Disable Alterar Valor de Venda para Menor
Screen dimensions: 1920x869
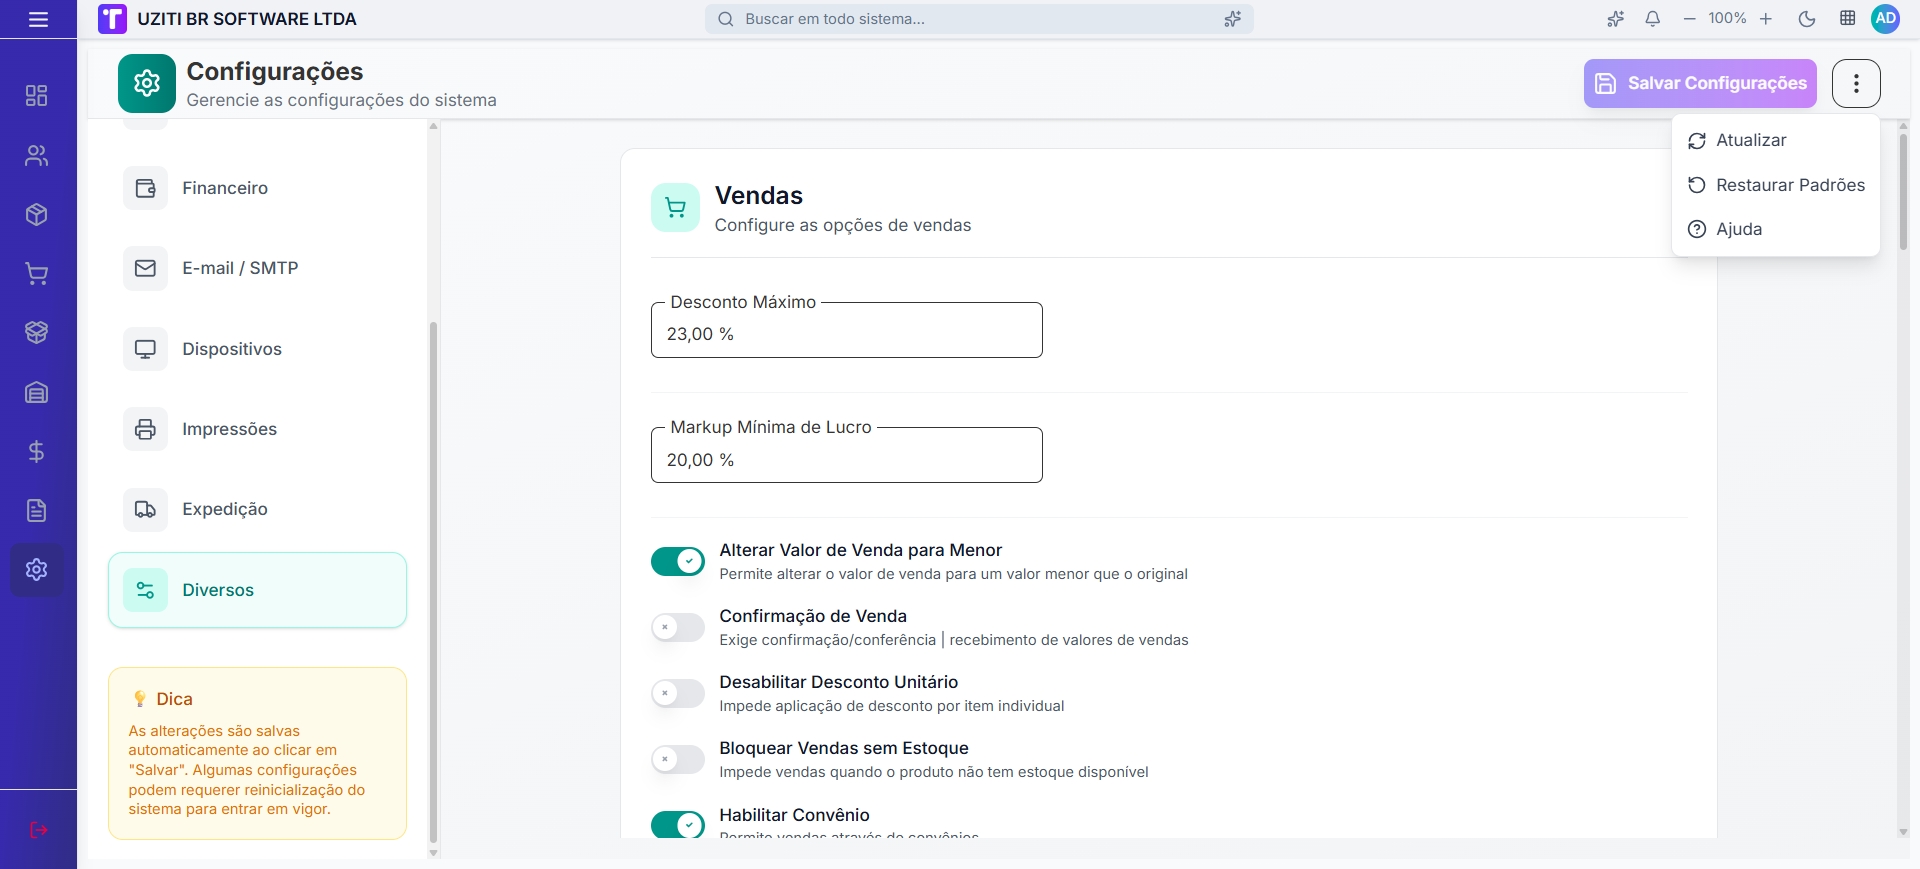point(678,561)
